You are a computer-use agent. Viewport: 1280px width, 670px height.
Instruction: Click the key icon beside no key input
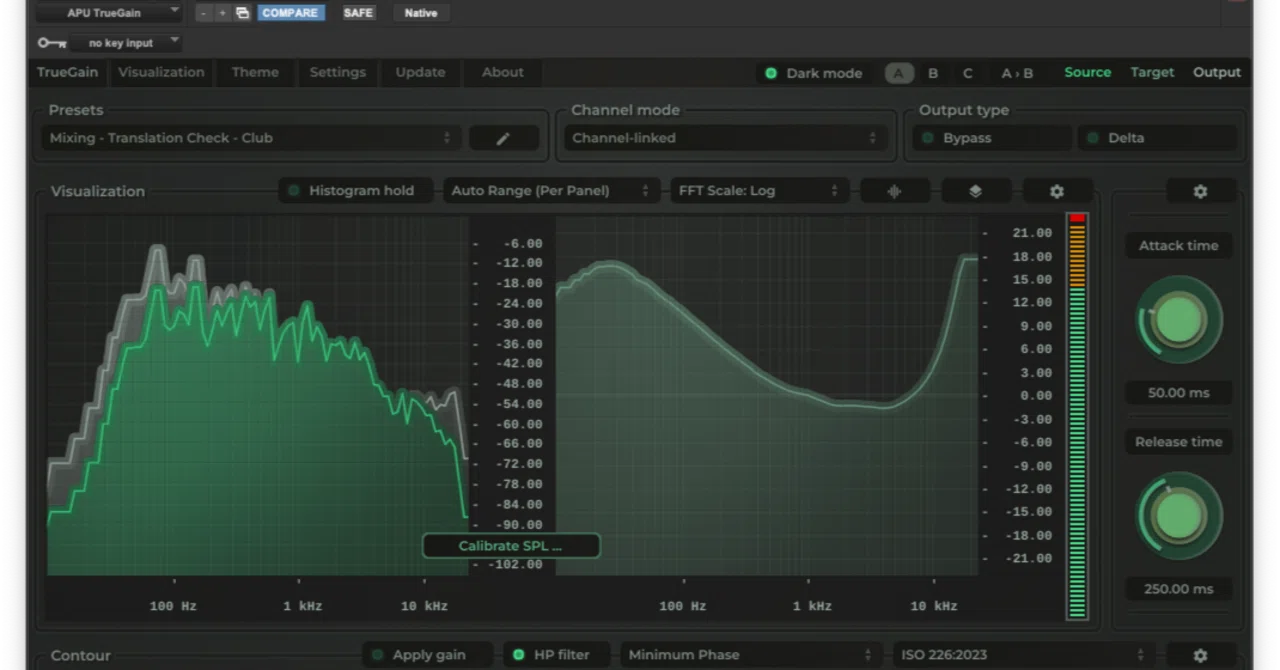51,43
